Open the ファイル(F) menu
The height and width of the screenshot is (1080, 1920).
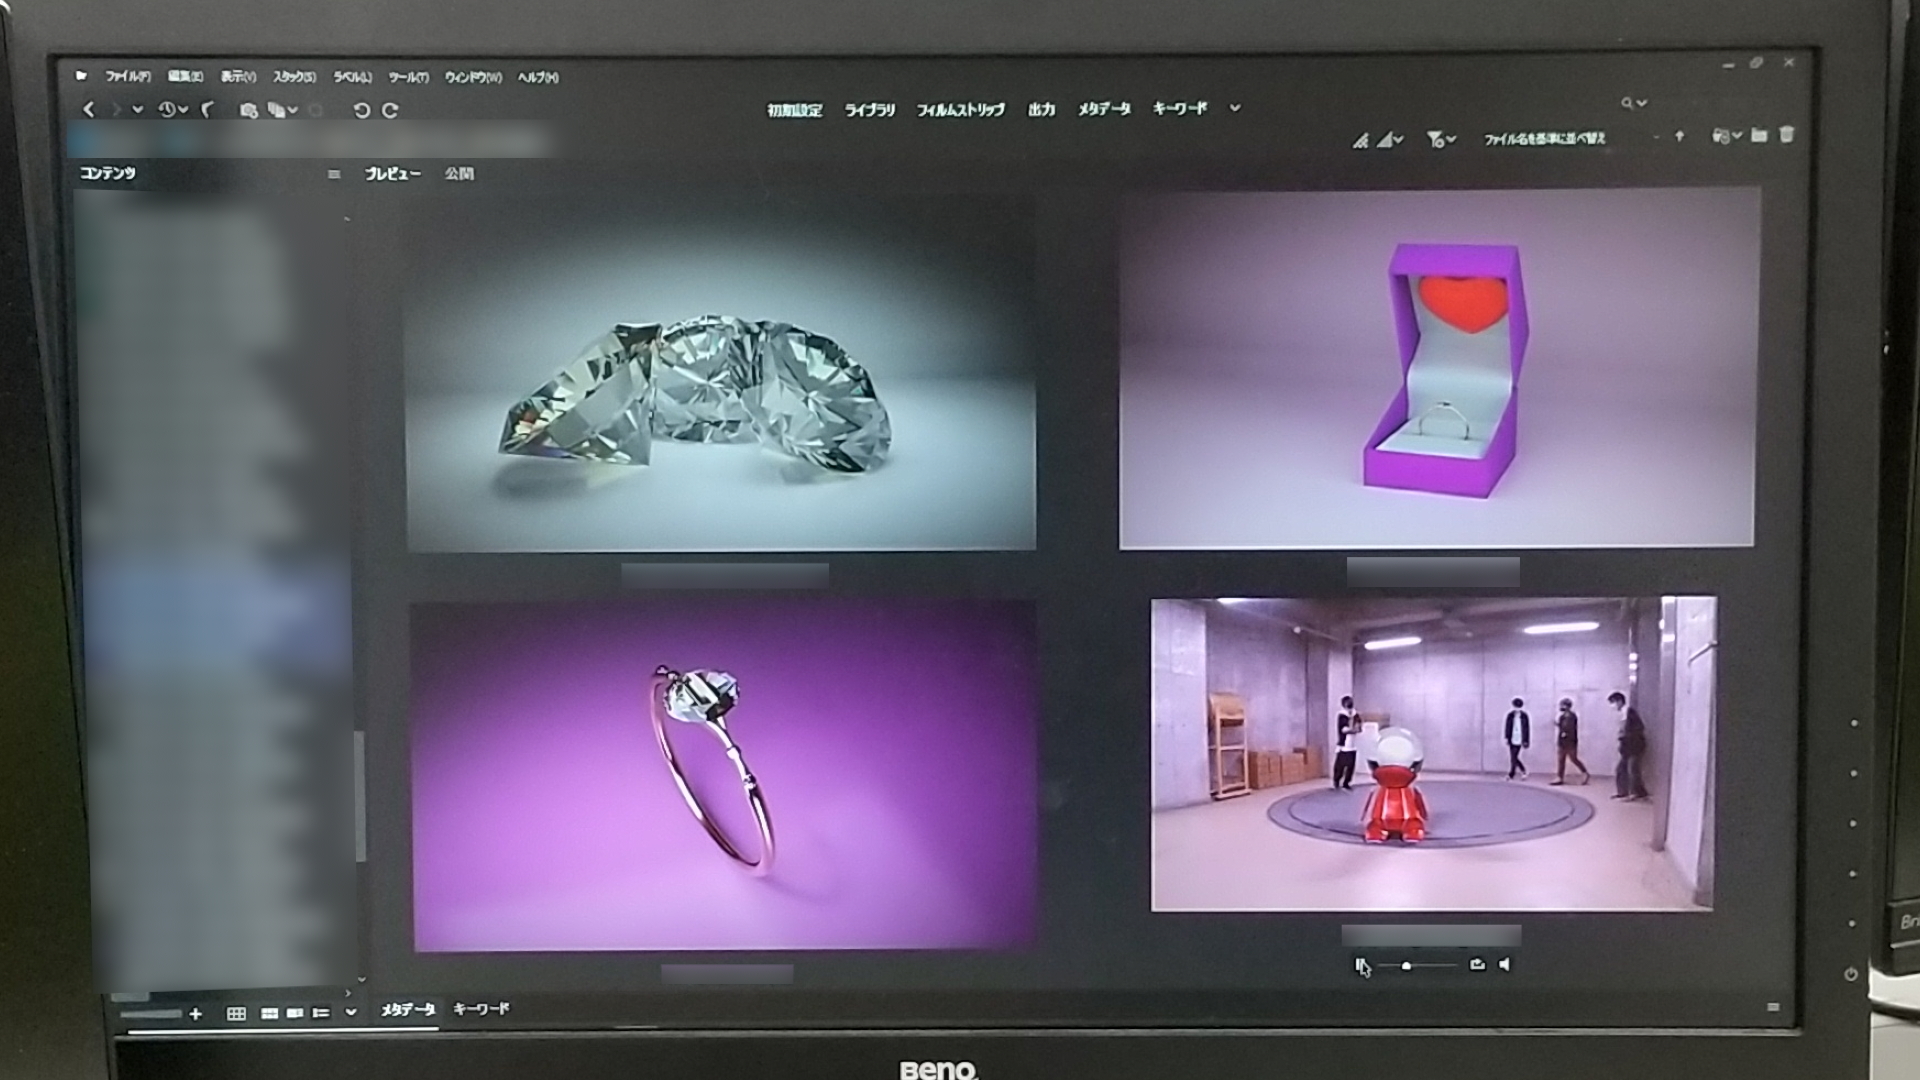click(128, 76)
